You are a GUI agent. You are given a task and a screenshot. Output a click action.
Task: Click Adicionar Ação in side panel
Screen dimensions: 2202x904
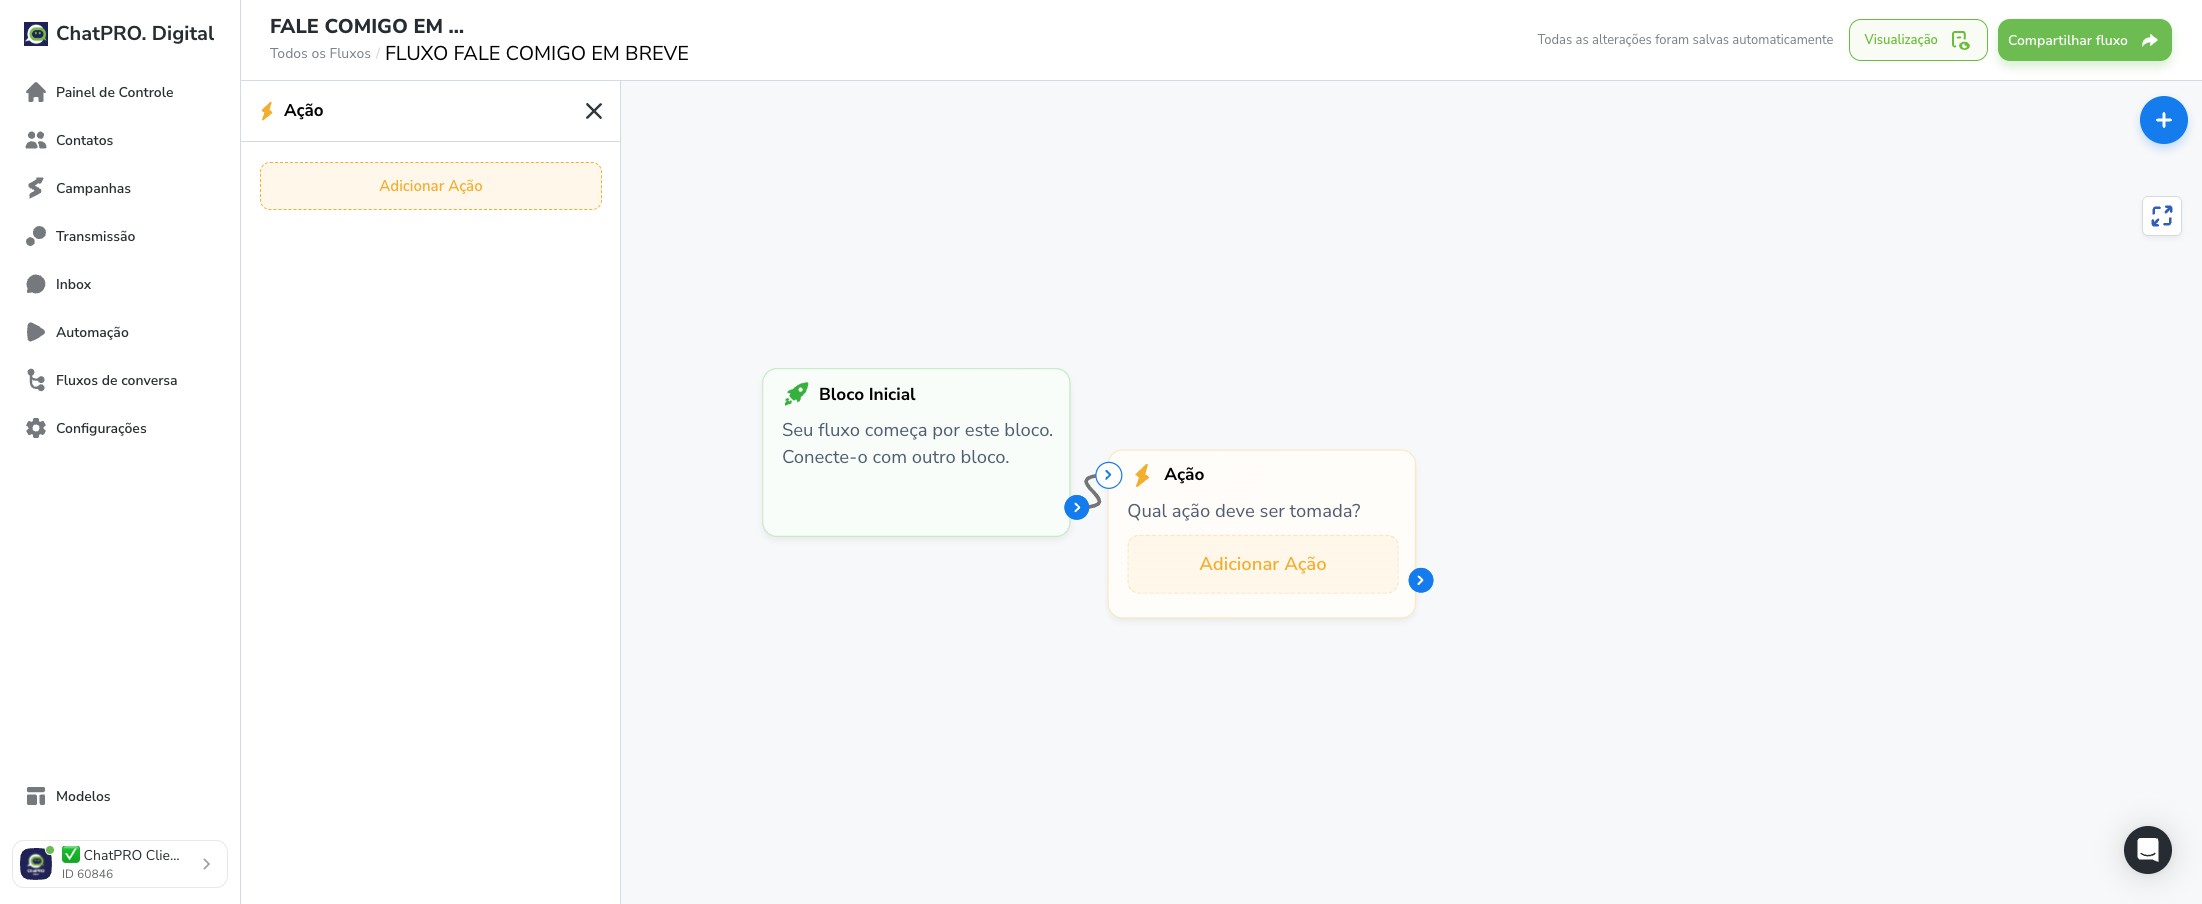coord(431,186)
